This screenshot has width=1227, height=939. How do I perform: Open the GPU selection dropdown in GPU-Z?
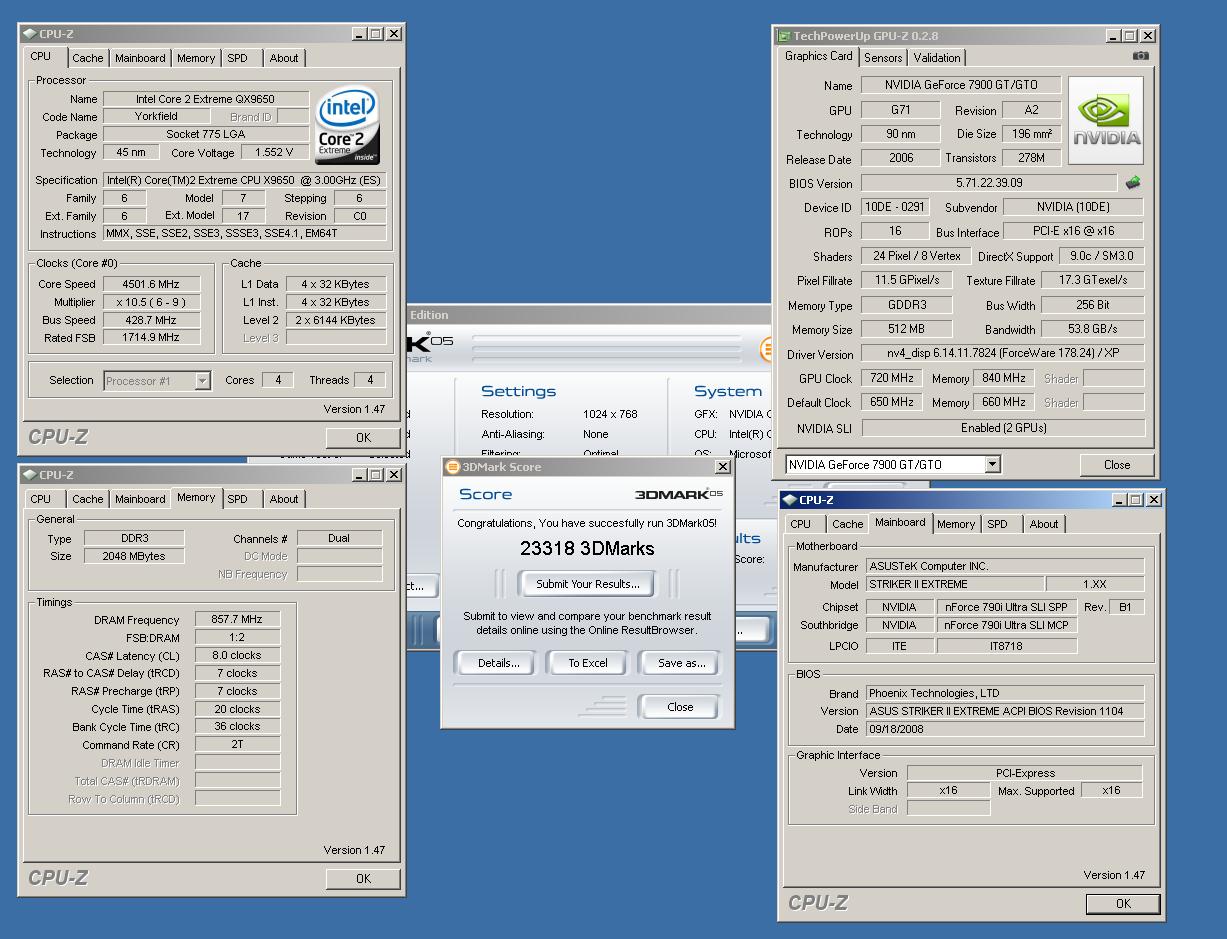point(992,464)
